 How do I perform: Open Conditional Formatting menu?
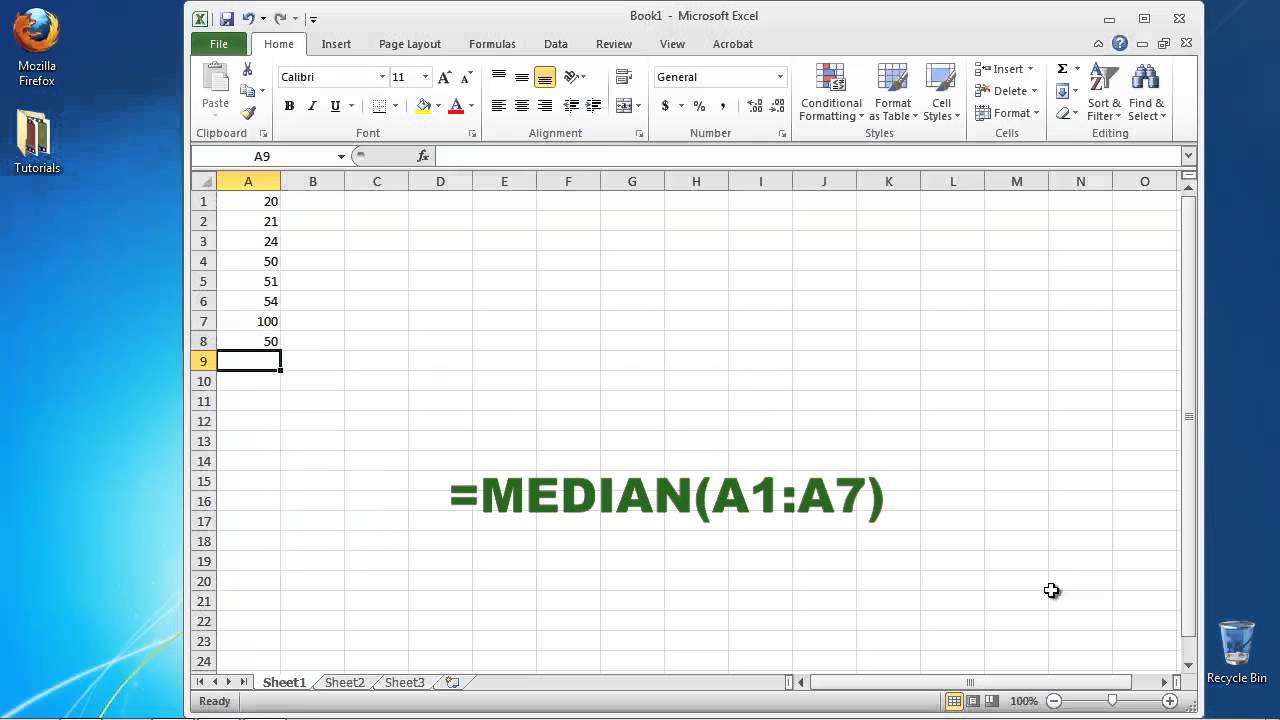click(831, 92)
